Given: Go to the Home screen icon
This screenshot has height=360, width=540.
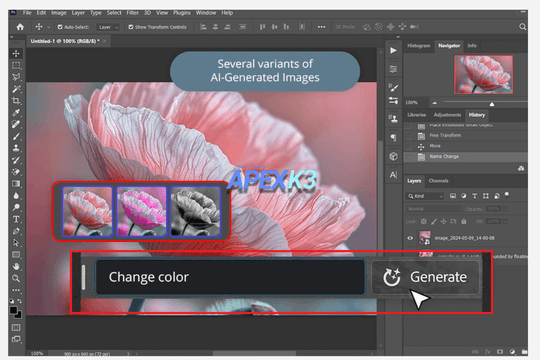Looking at the screenshot, I should point(20,27).
